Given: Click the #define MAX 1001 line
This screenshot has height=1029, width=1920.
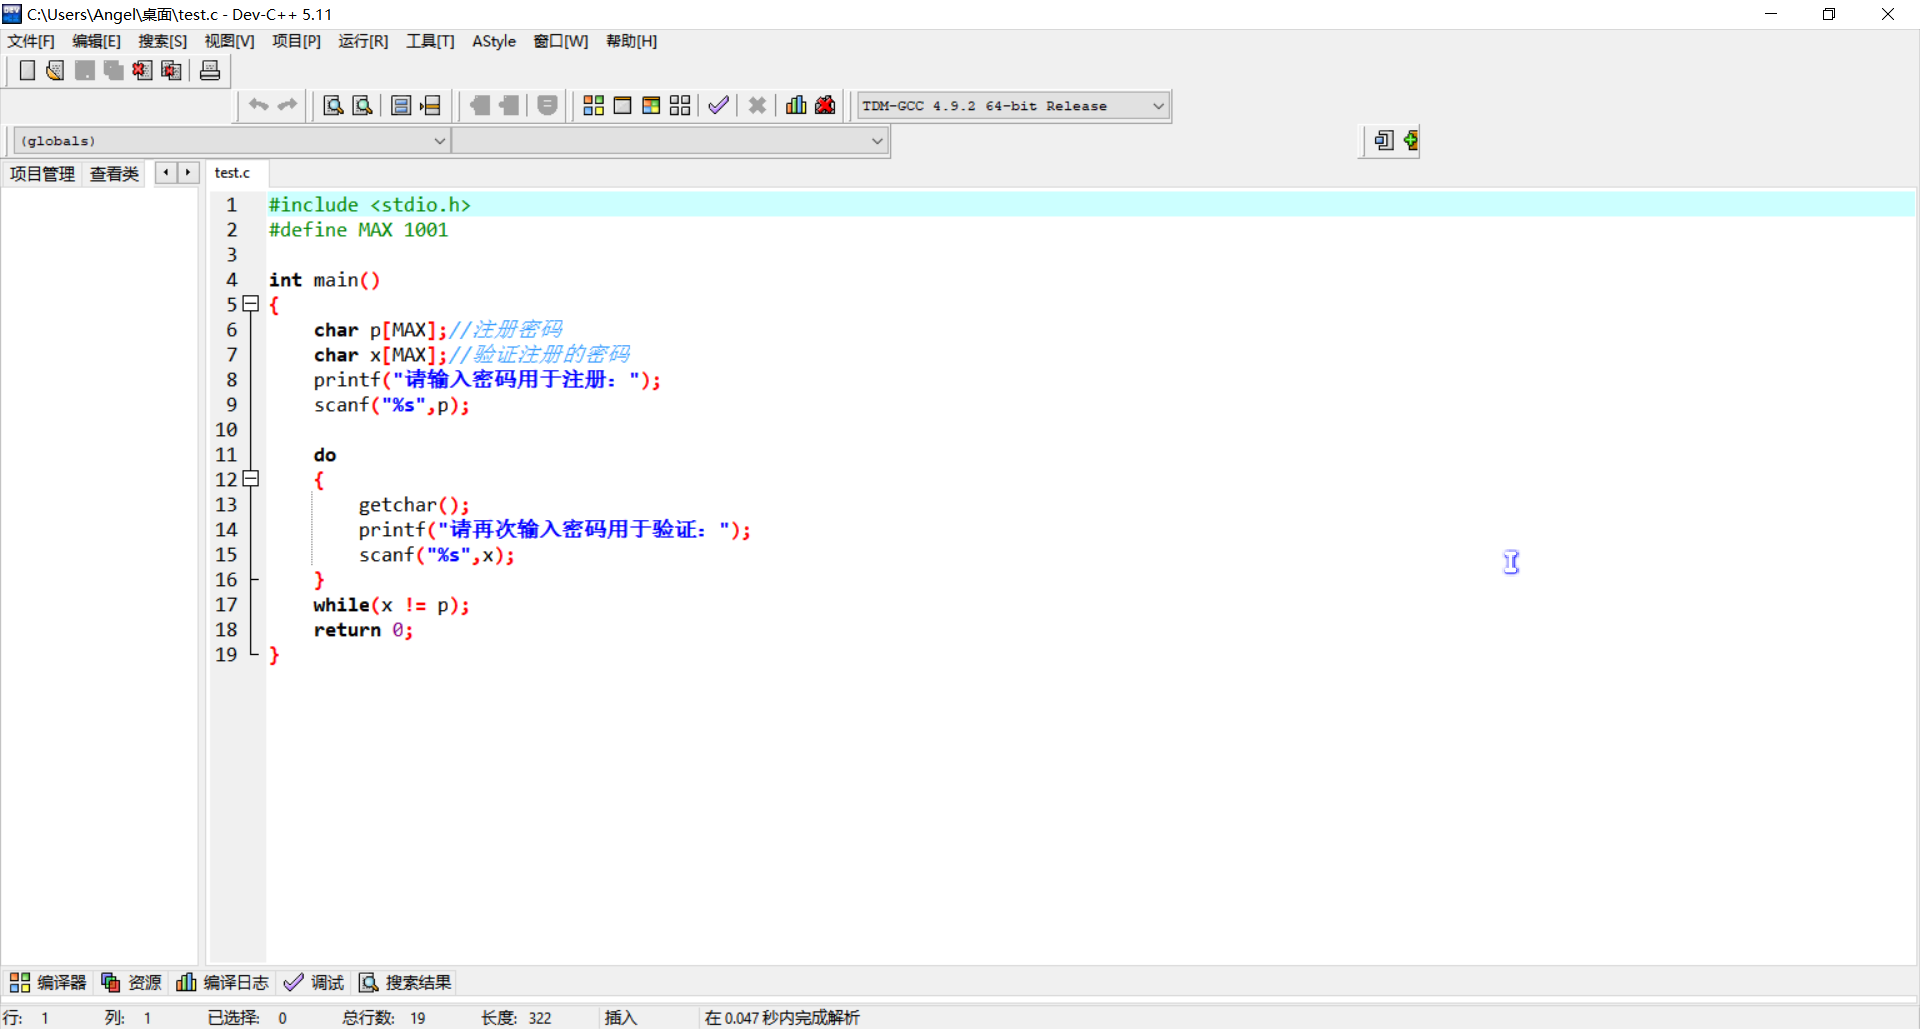Looking at the screenshot, I should coord(358,230).
